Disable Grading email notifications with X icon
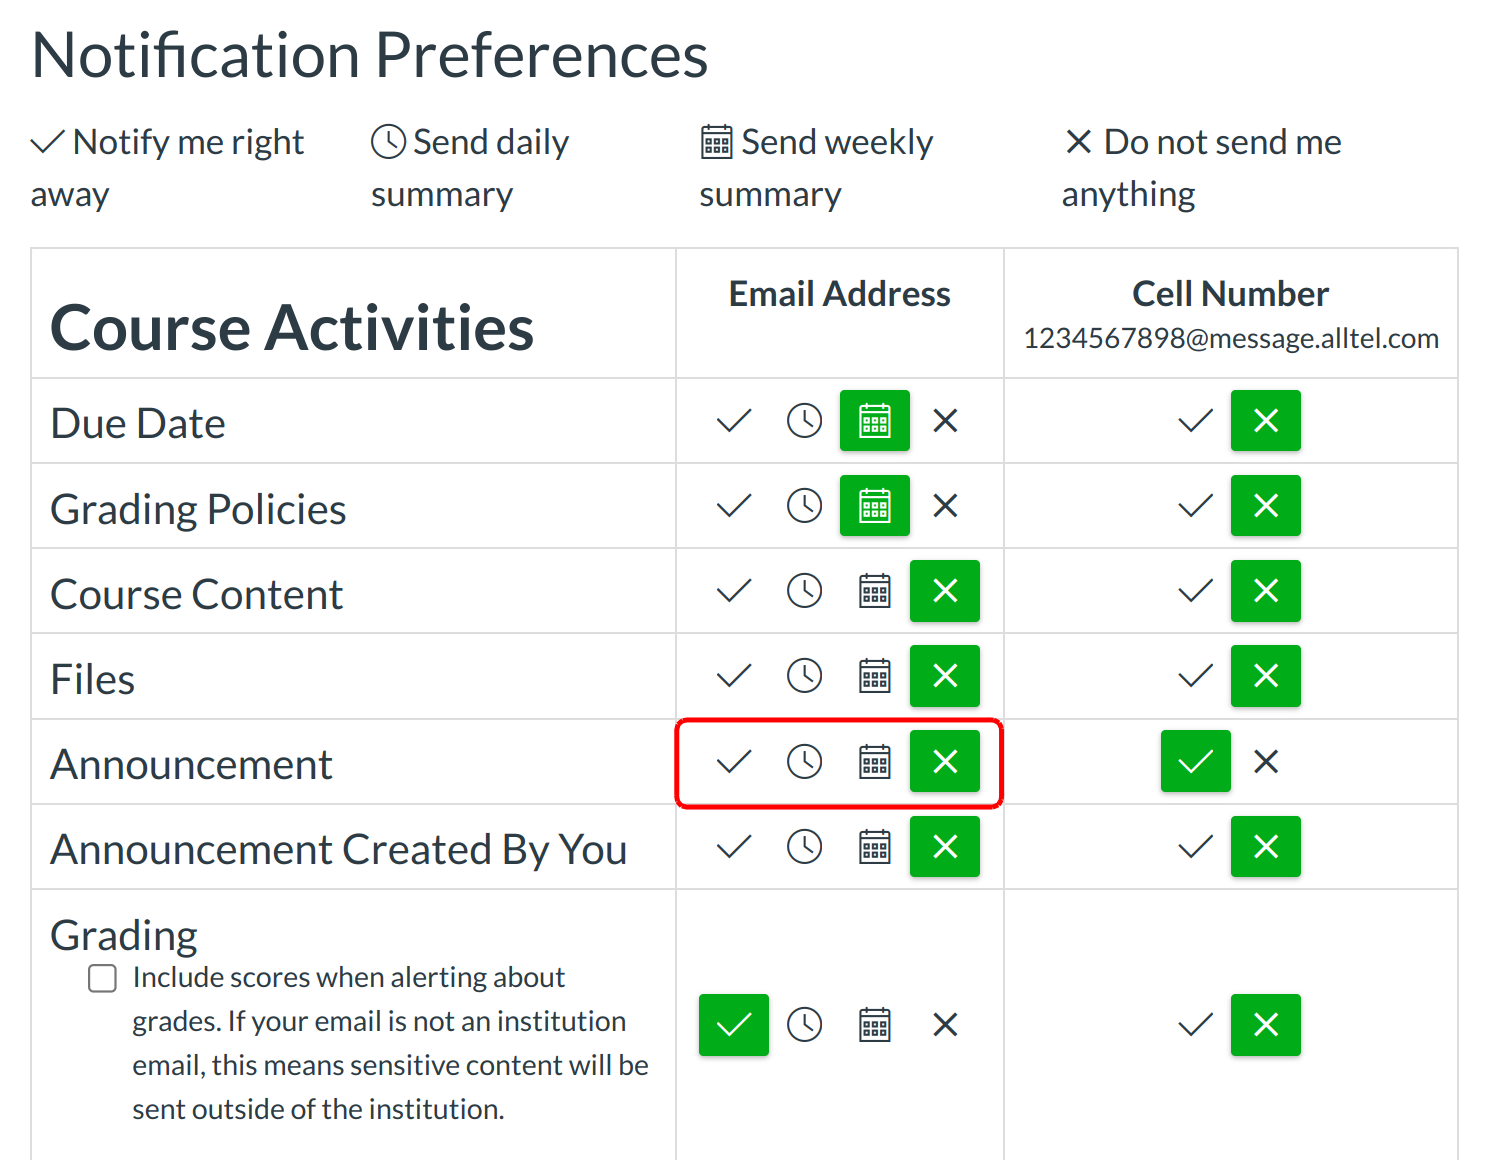 pyautogui.click(x=945, y=1025)
